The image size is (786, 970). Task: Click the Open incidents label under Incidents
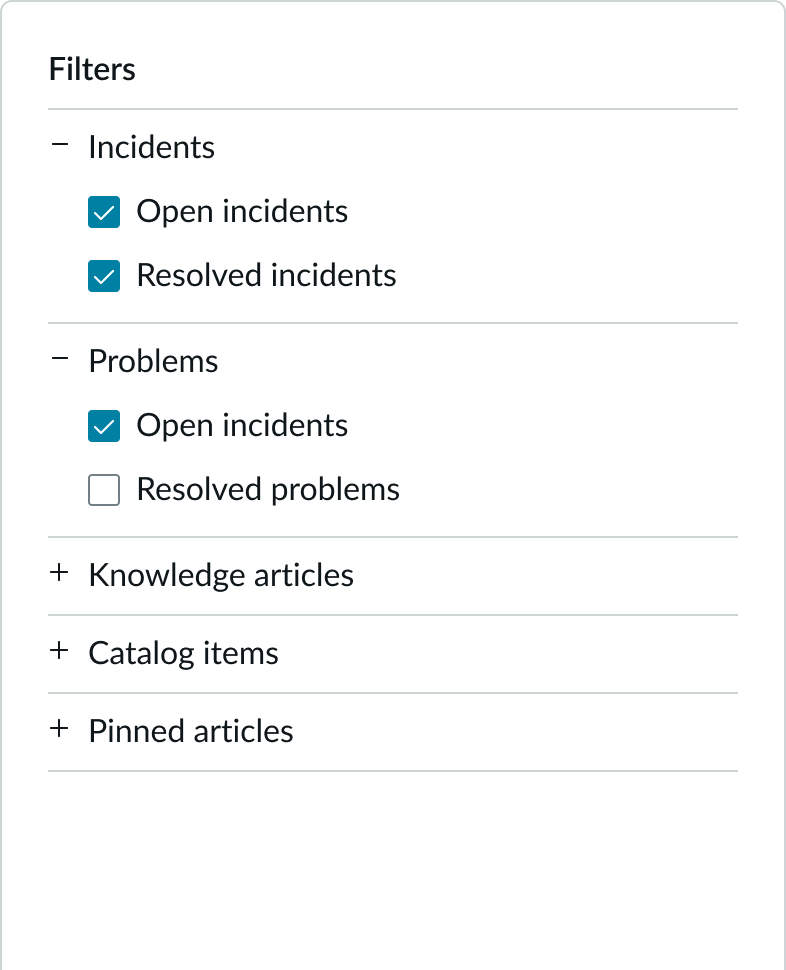coord(243,212)
